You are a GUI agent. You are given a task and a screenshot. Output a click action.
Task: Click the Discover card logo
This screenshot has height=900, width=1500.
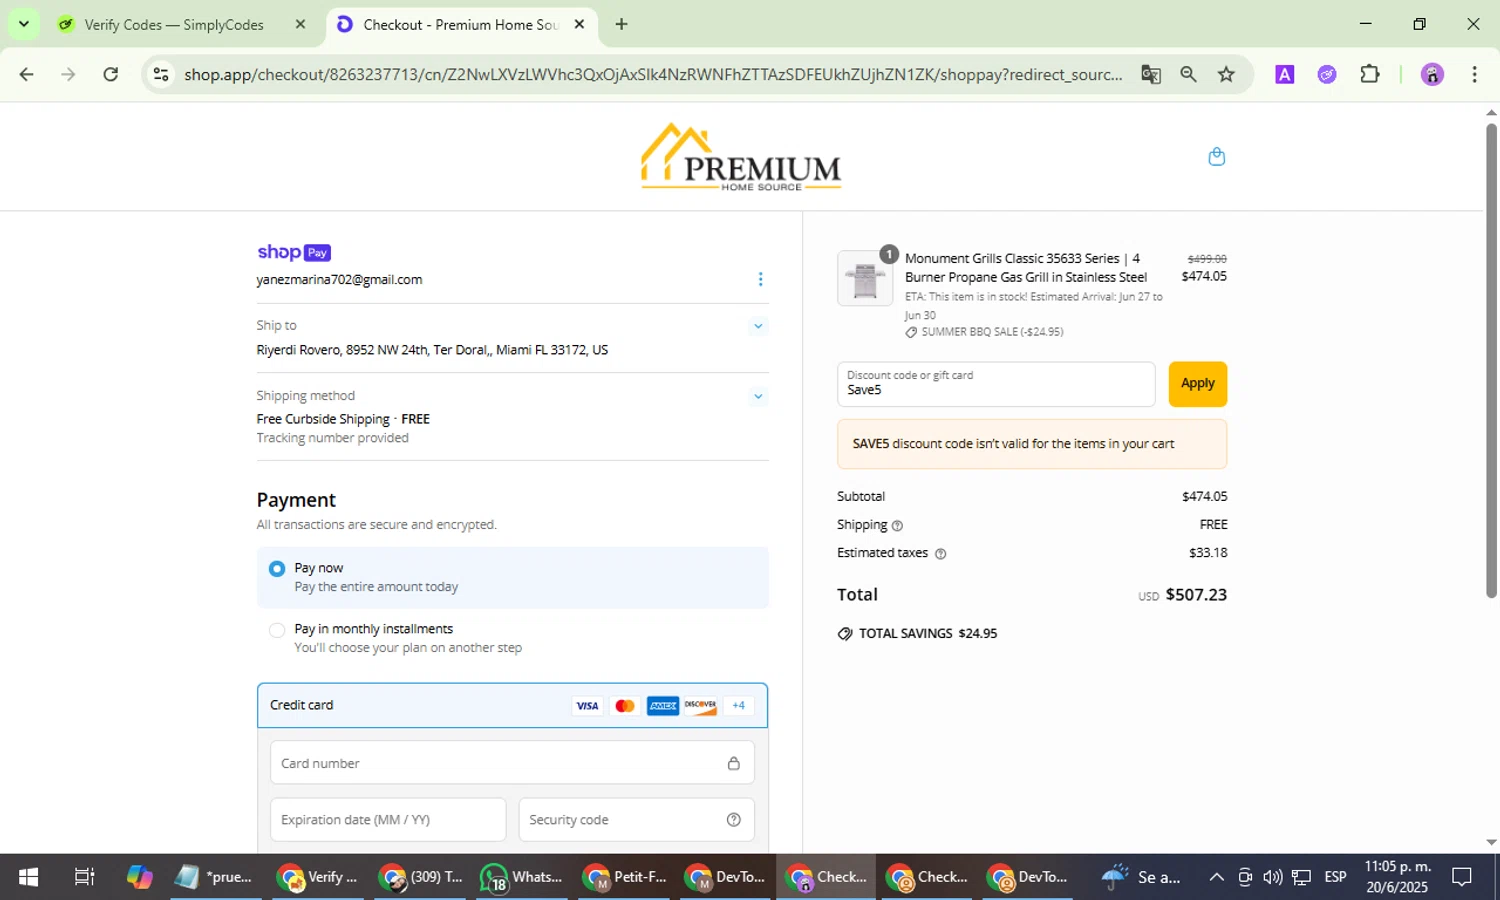[700, 706]
